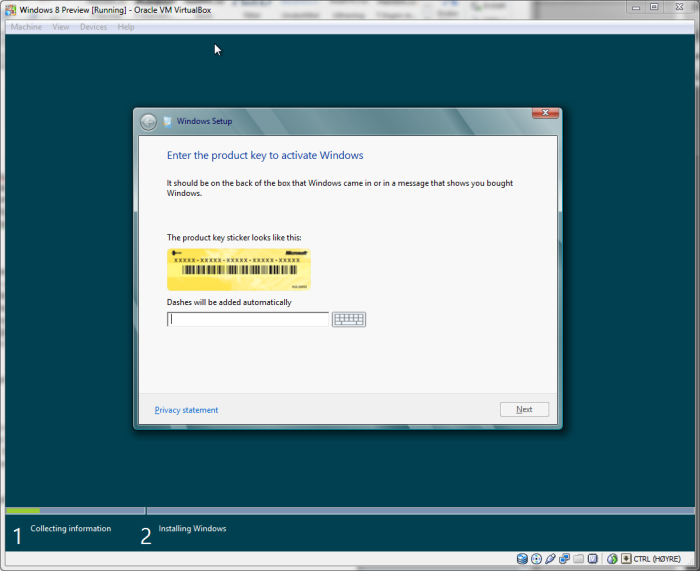Click the 'Collecting information' step label
Screen dimensions: 700x571
pos(71,529)
